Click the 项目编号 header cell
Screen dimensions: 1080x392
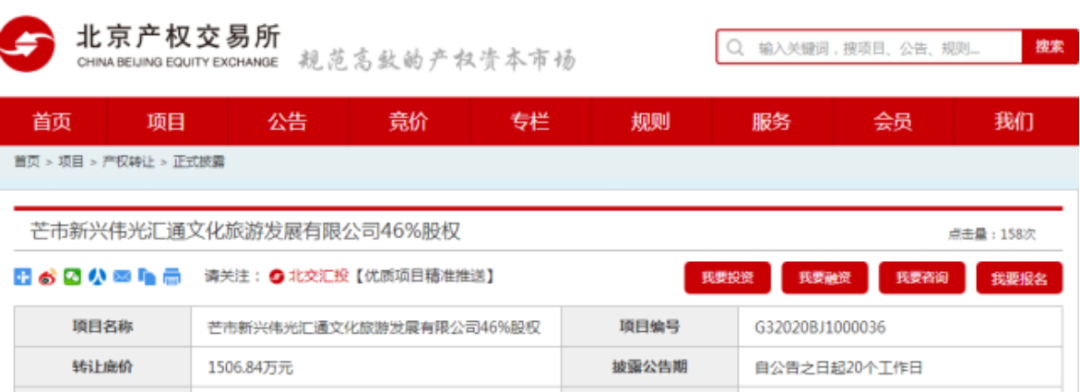point(650,327)
